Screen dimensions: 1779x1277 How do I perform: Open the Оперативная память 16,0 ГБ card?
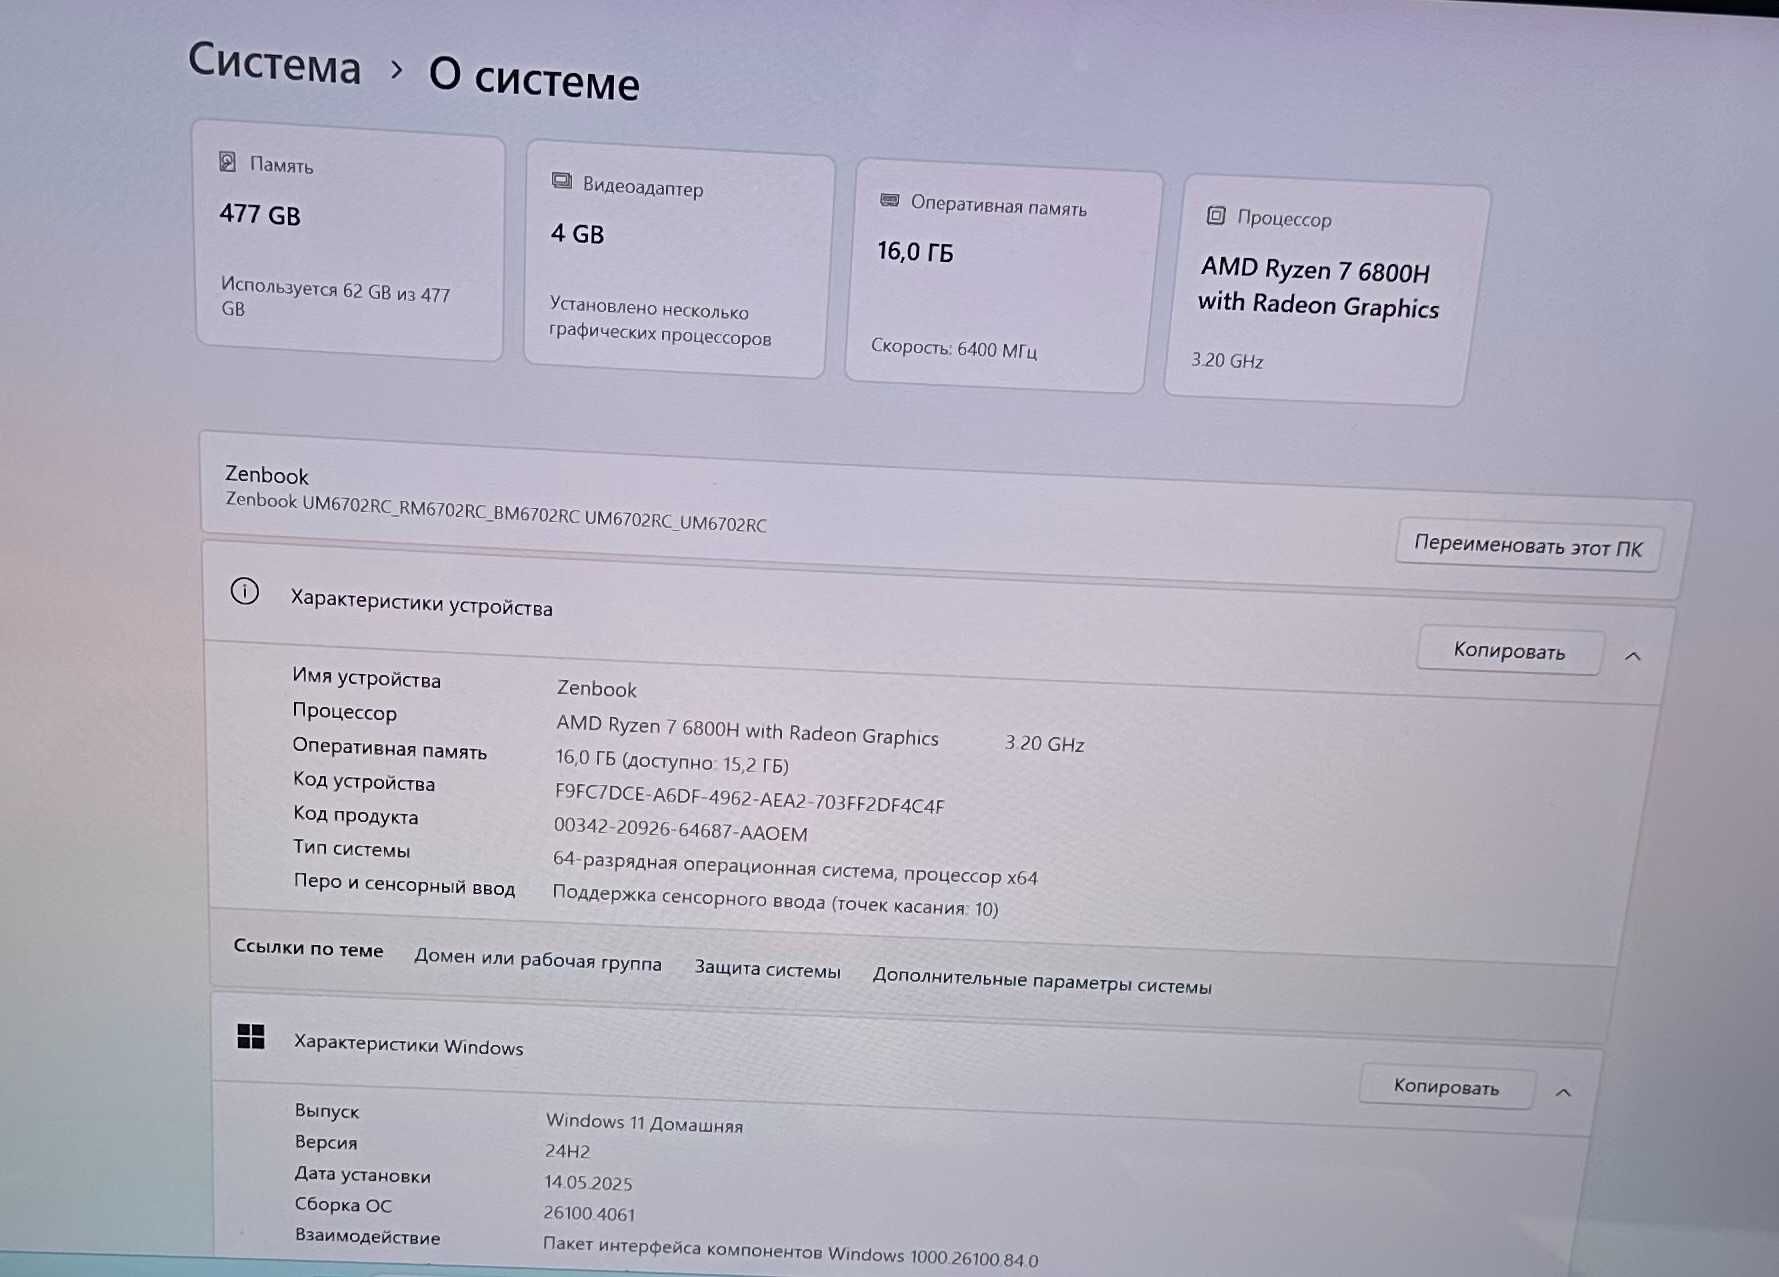tap(1003, 276)
